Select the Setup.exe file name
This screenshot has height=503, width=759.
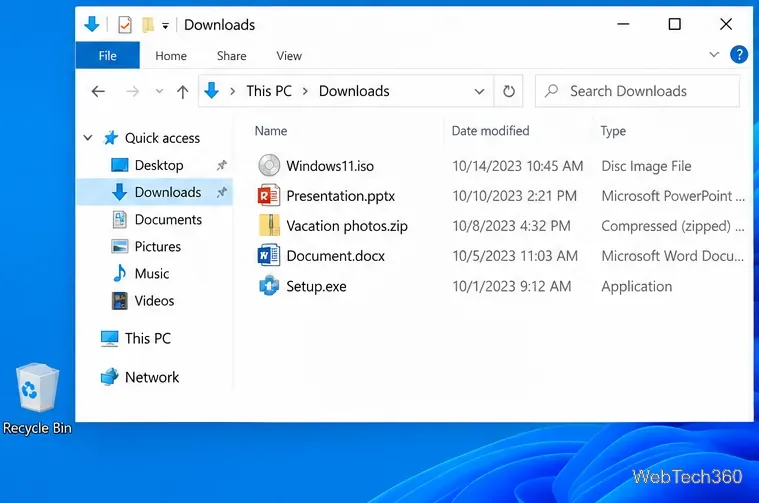(x=316, y=286)
